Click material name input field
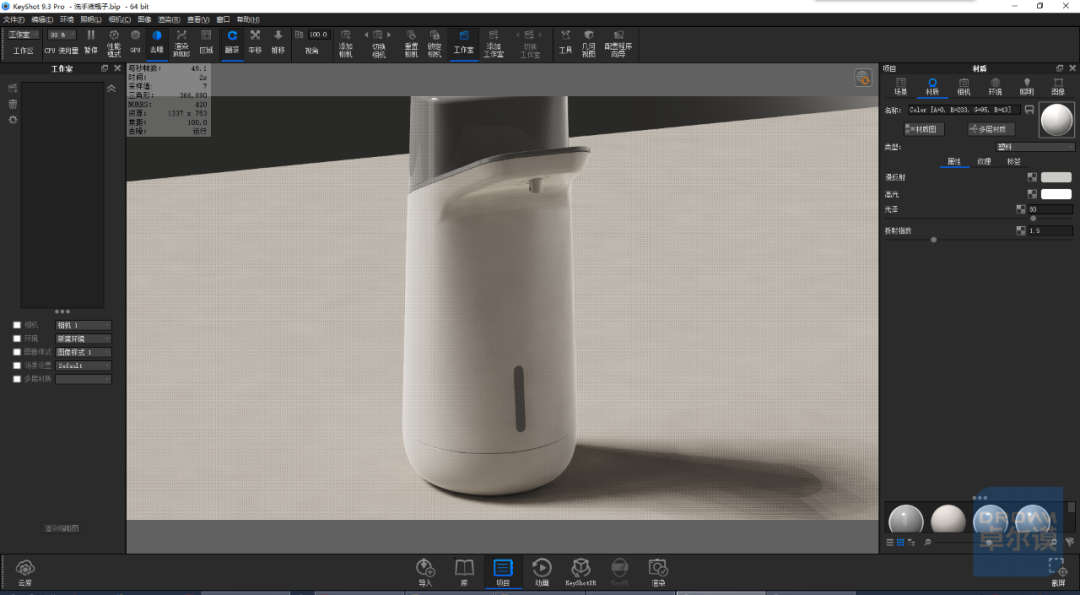This screenshot has height=595, width=1080. [x=964, y=110]
